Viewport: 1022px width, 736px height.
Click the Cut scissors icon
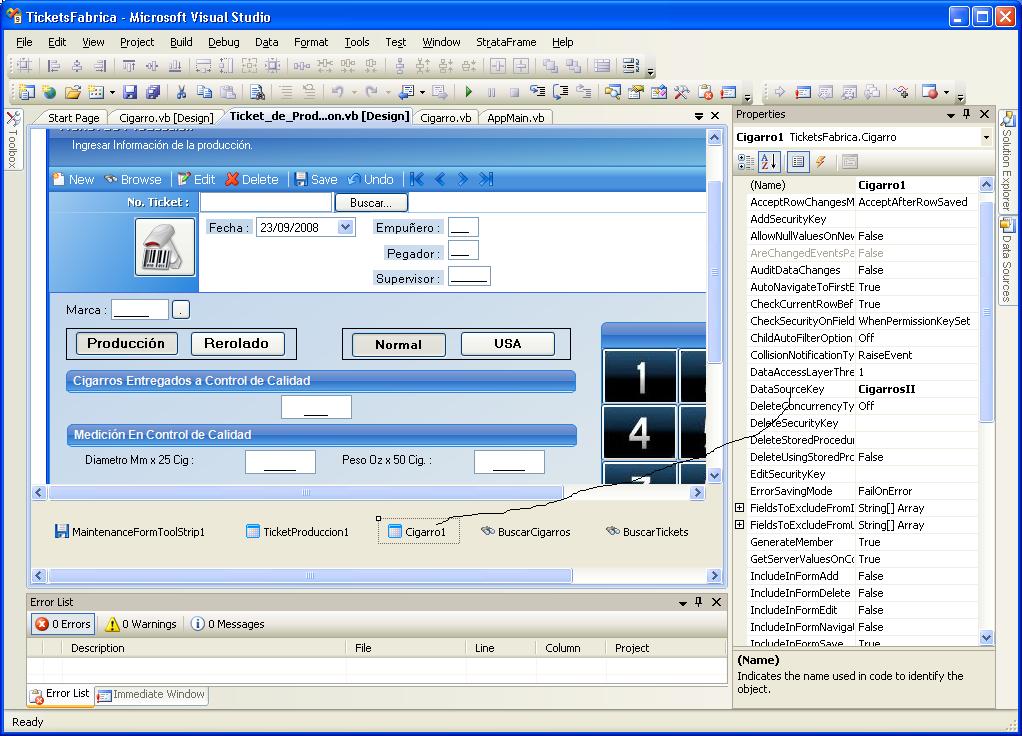[181, 92]
